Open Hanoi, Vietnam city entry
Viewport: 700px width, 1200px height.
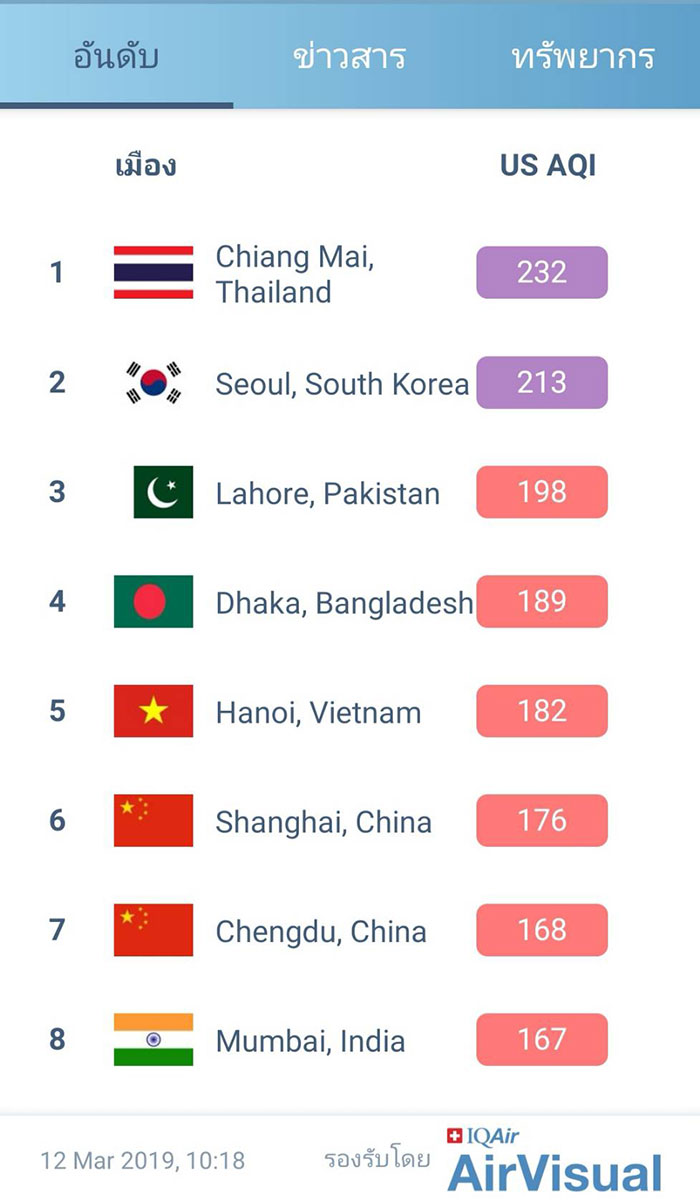tap(318, 713)
